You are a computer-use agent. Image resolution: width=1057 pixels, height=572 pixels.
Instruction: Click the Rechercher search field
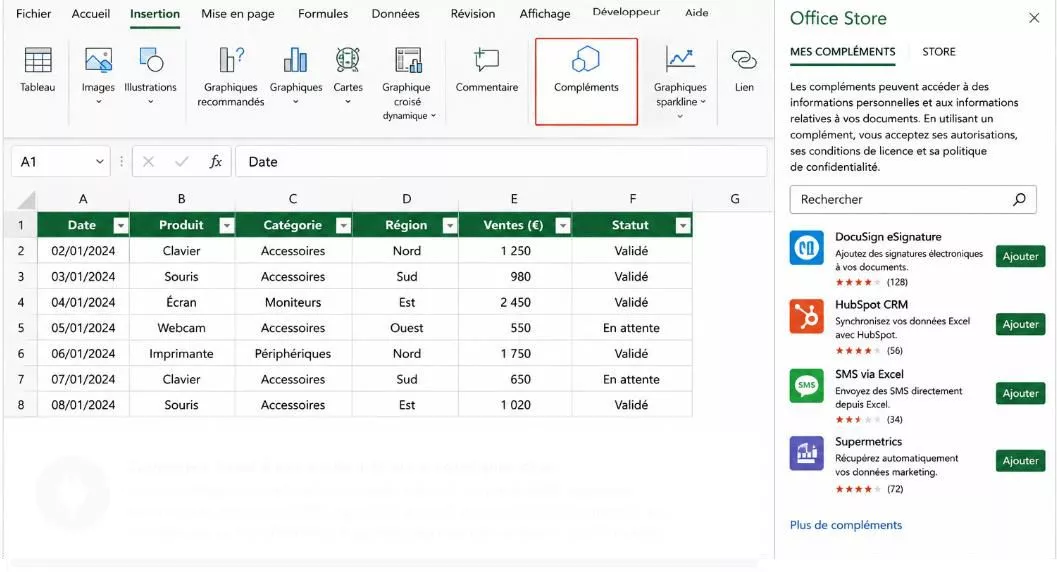click(x=913, y=199)
